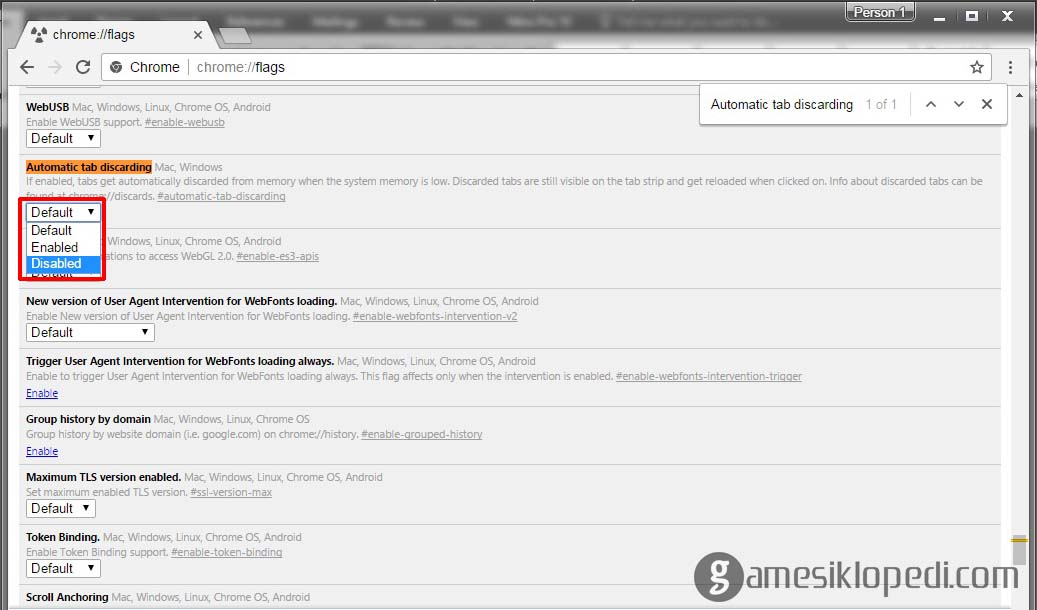Choose Default in the open dropdown list
The image size is (1037, 610).
pos(63,230)
